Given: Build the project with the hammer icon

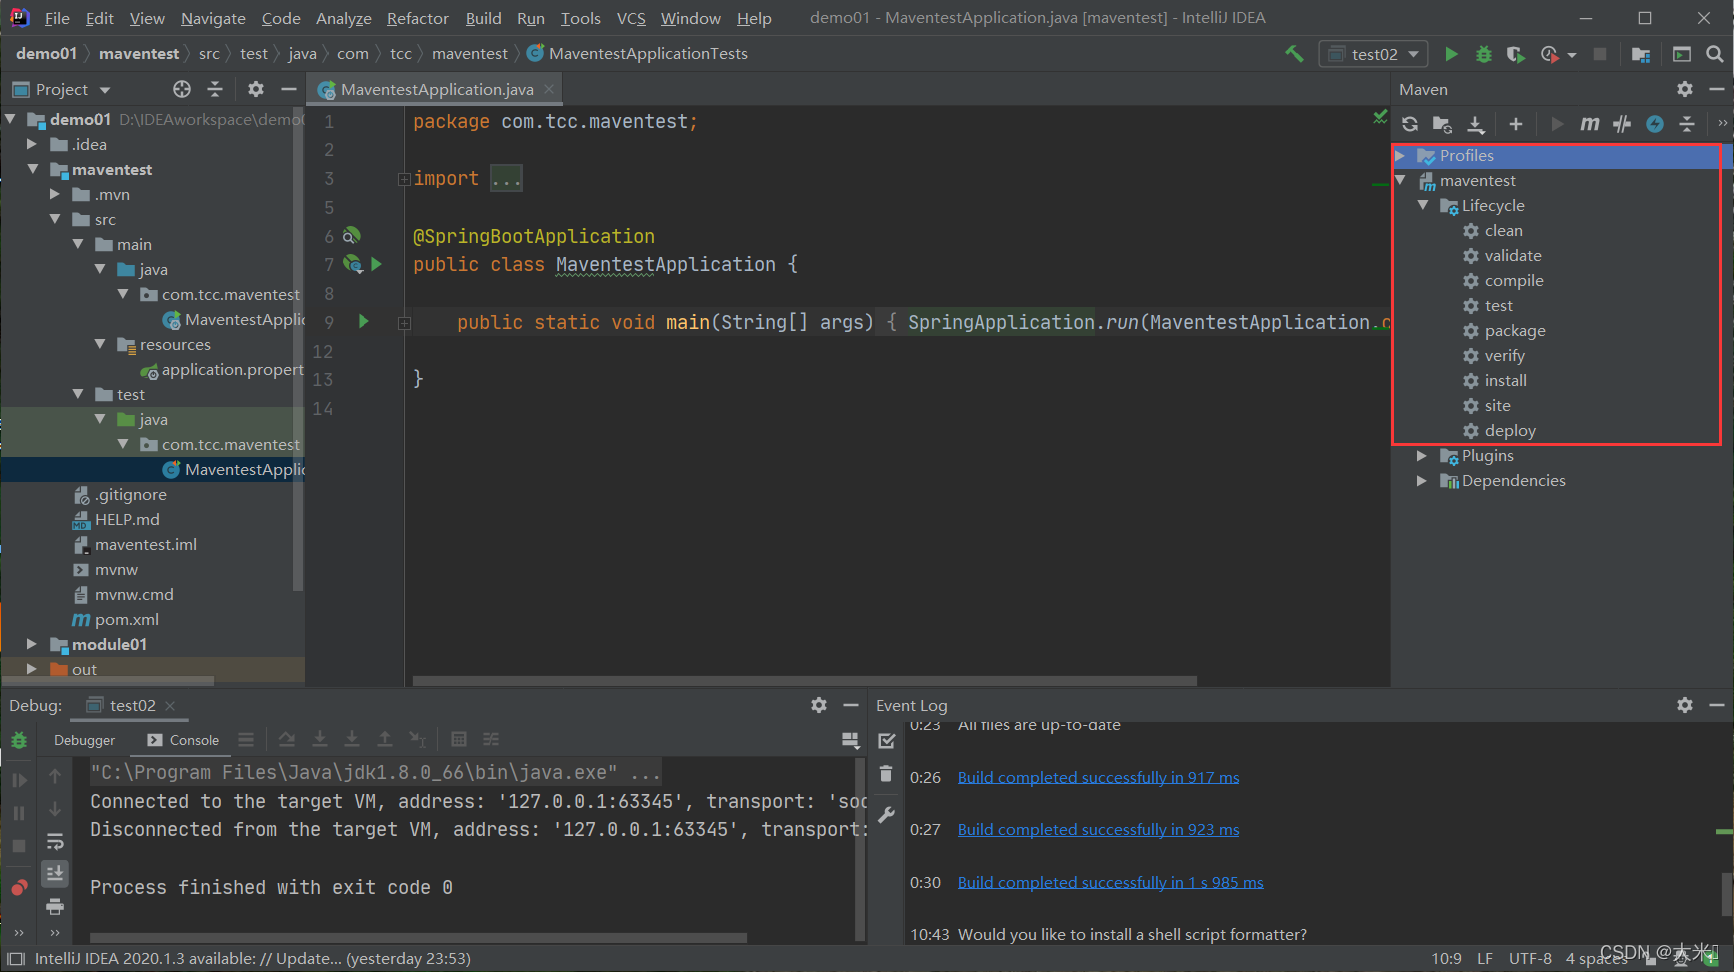Looking at the screenshot, I should [x=1294, y=54].
